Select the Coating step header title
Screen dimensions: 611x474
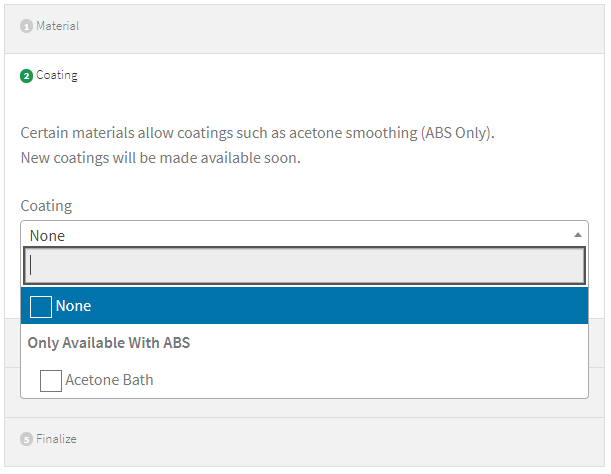[57, 75]
